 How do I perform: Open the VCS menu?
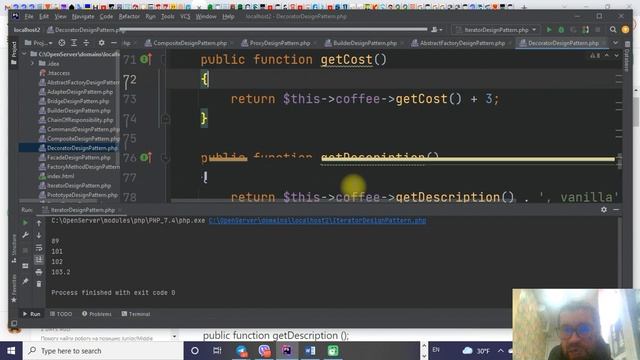coord(185,17)
